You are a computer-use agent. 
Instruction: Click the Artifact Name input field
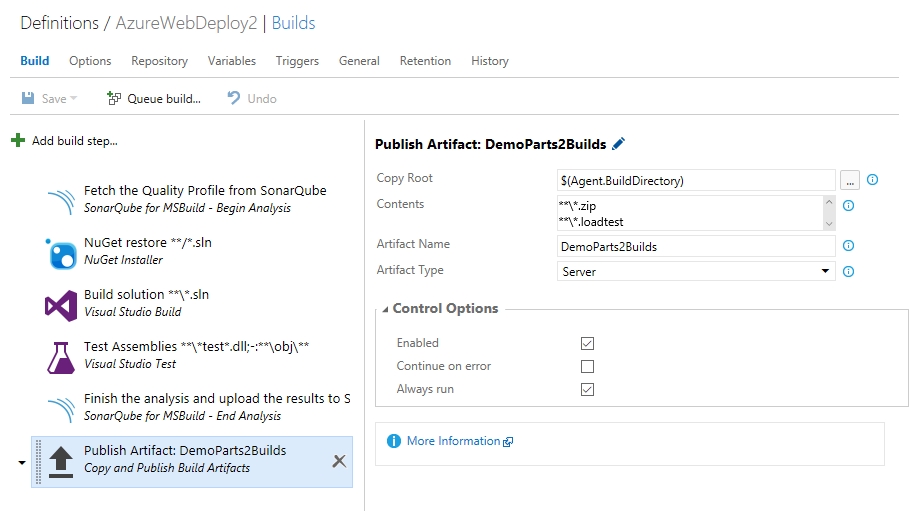pos(696,246)
